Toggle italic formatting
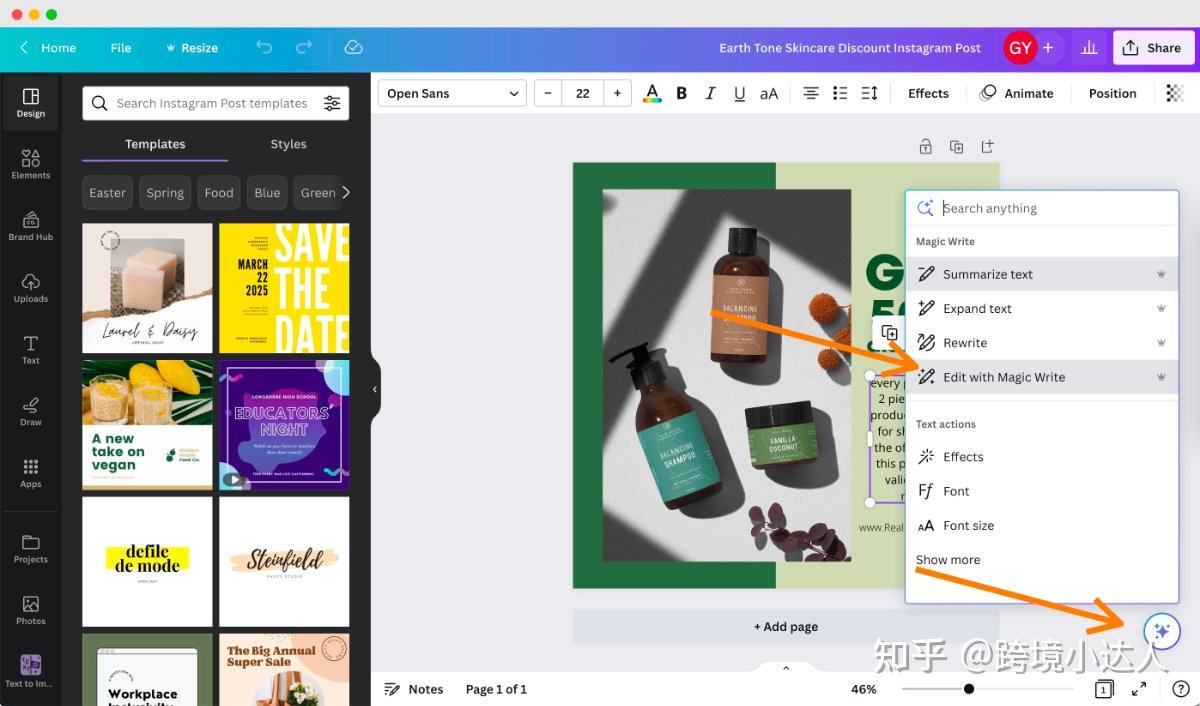Screen dimensions: 1200x706 [x=710, y=93]
